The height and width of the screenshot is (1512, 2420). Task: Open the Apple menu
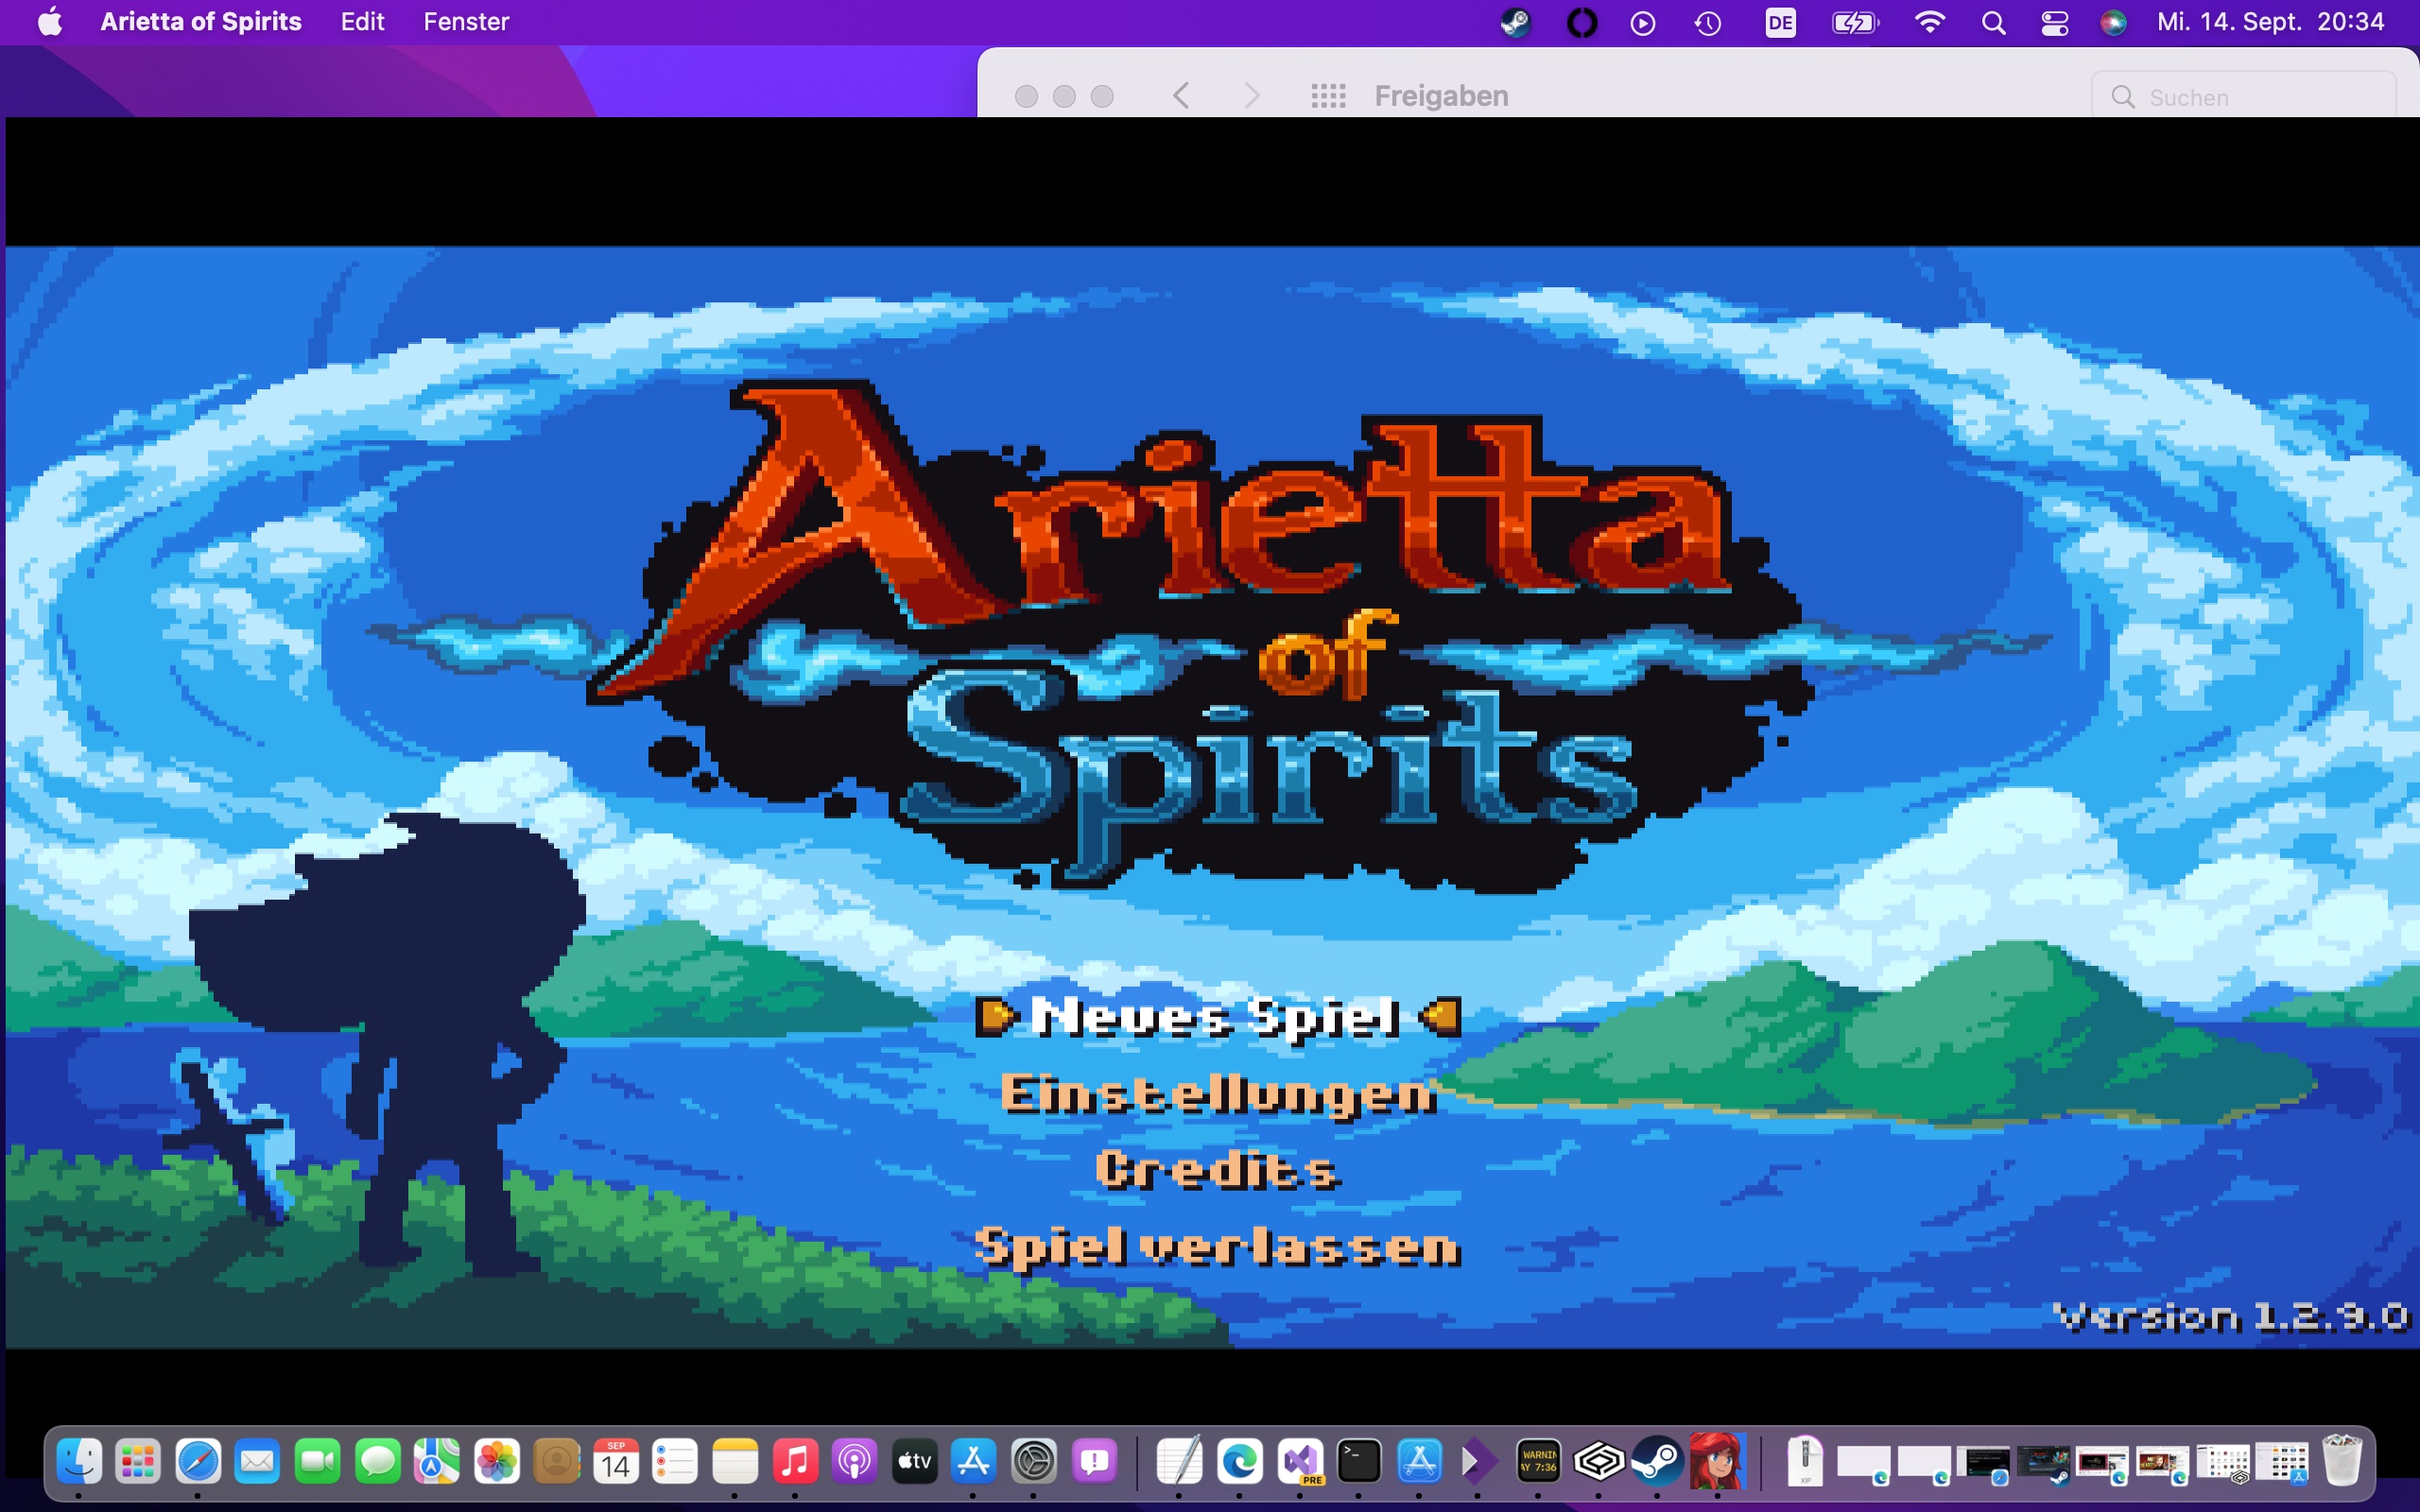pos(49,21)
